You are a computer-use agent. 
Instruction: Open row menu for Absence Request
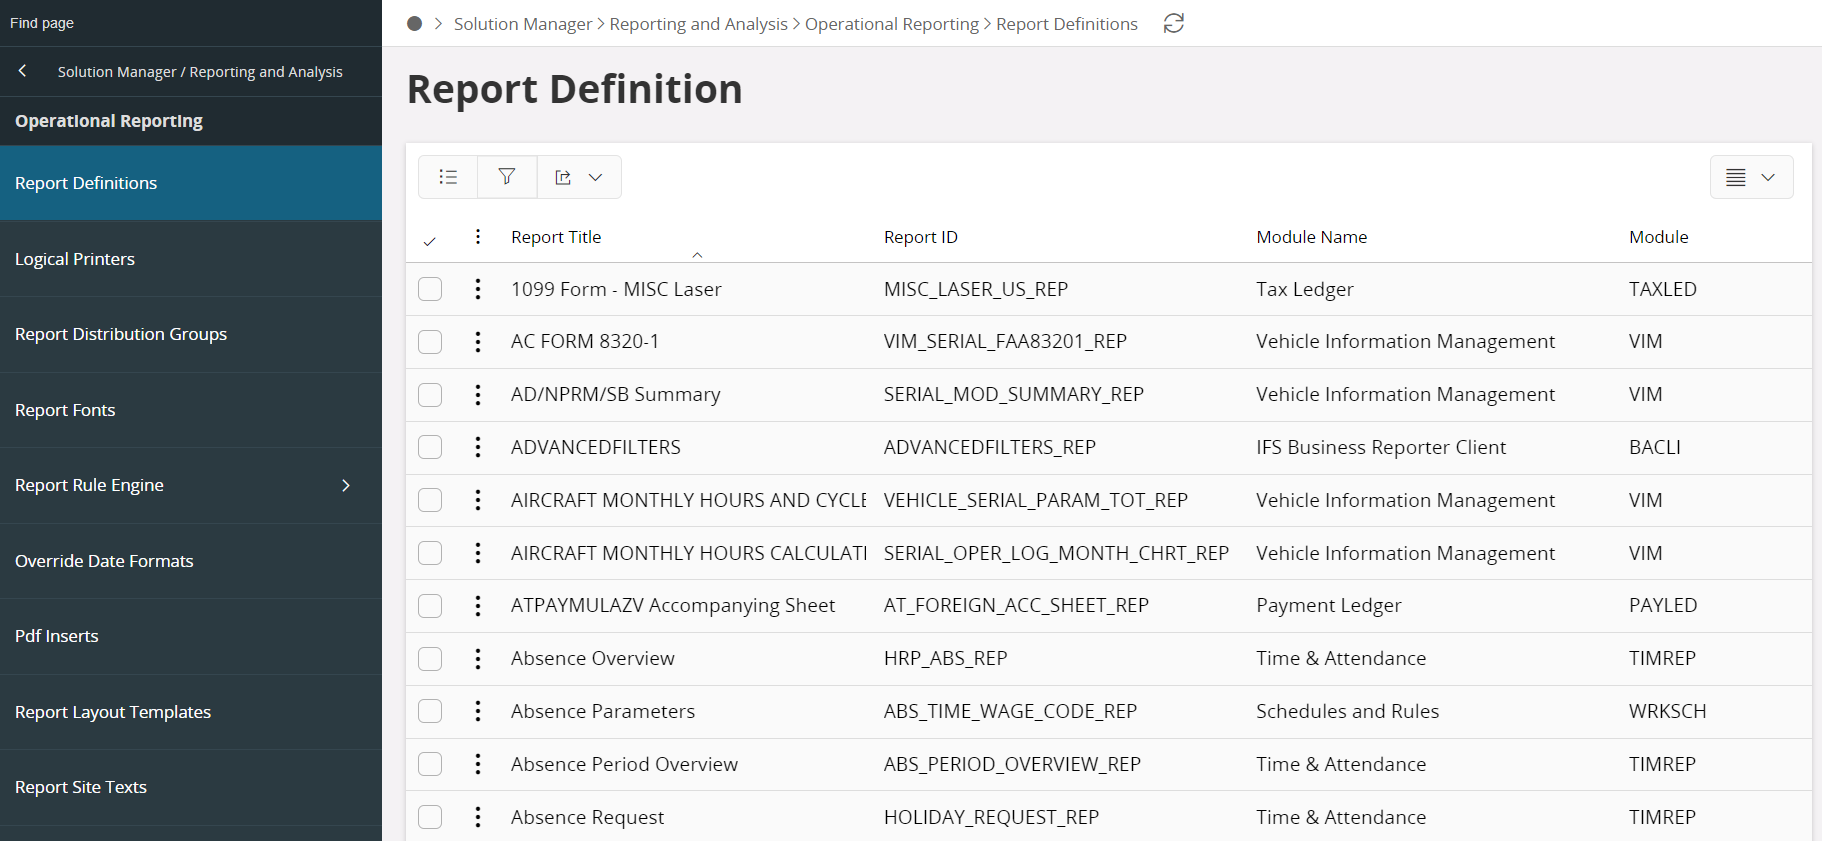[478, 817]
